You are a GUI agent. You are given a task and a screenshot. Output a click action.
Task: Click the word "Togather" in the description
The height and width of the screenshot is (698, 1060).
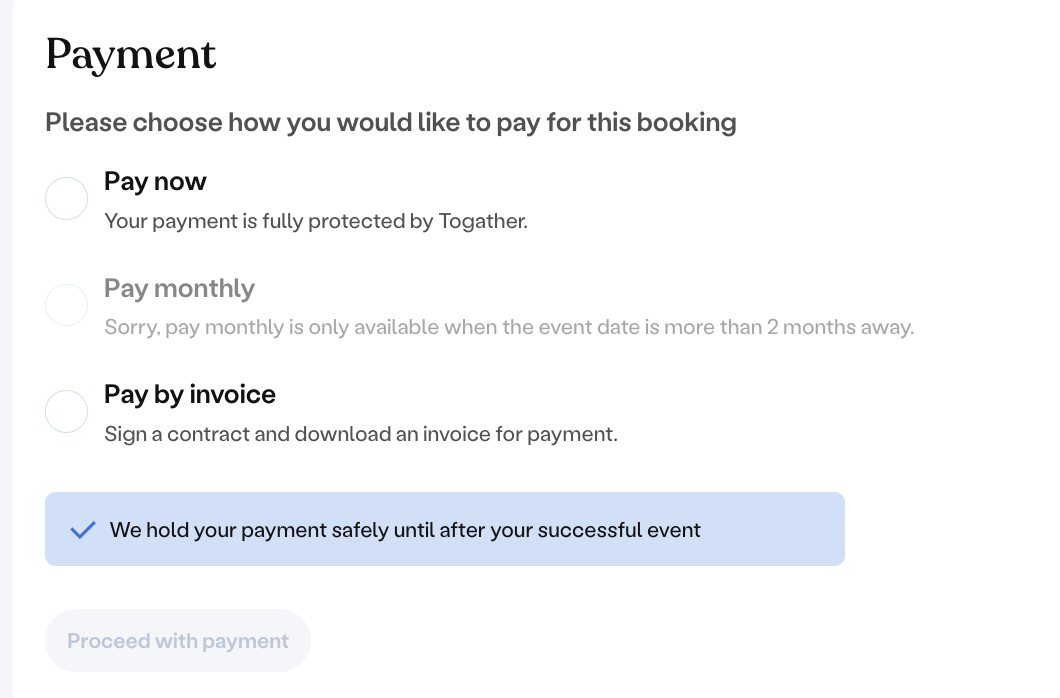483,221
